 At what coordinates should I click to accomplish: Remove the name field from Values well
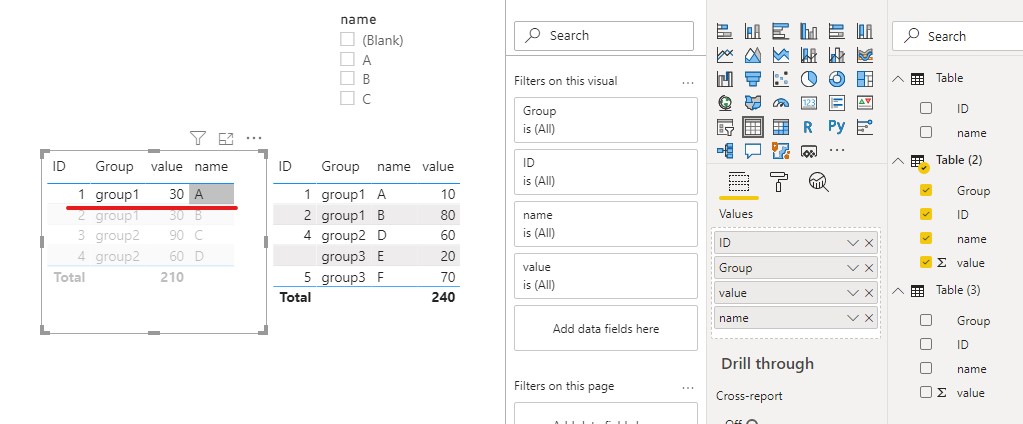pos(869,318)
